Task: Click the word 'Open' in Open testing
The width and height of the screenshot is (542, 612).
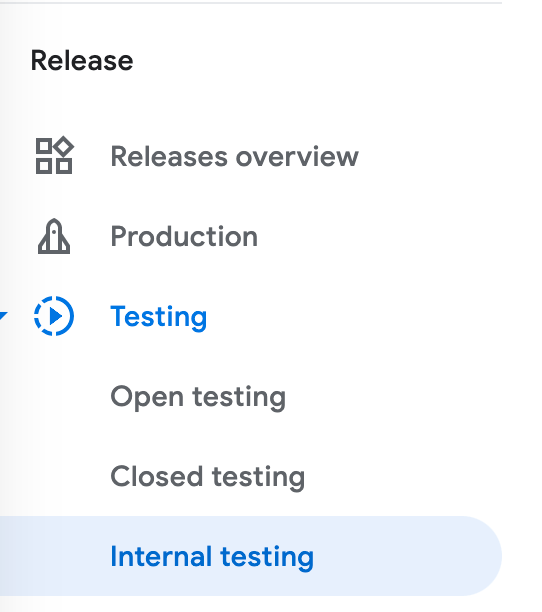Action: tap(147, 398)
